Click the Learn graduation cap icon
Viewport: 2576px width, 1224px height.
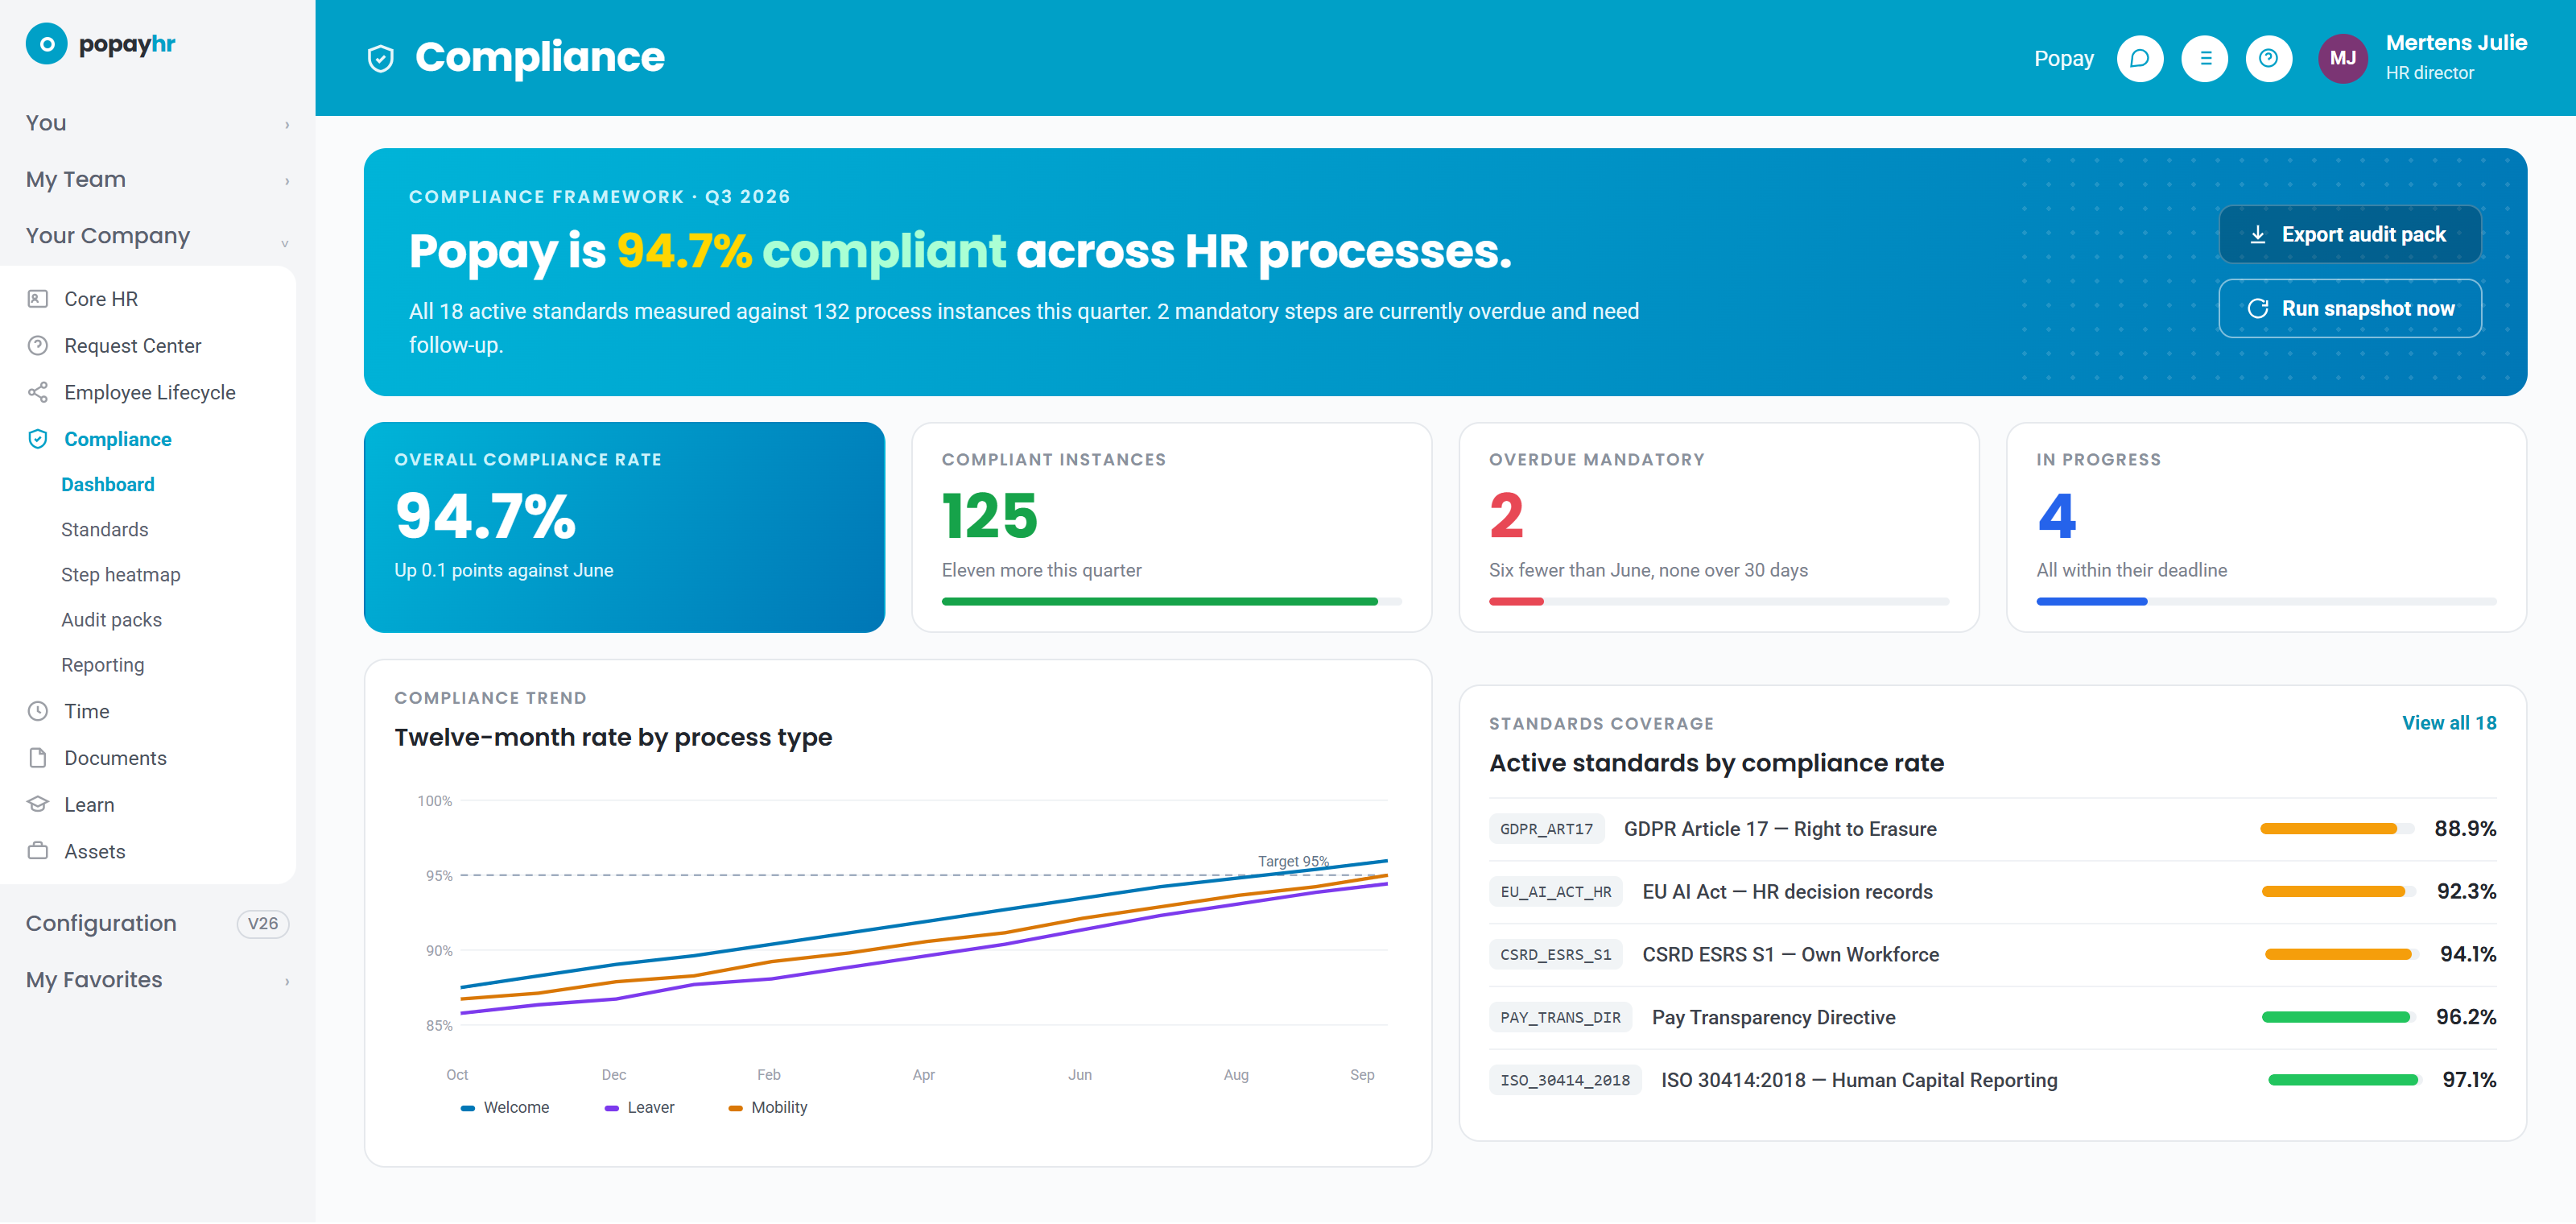(38, 805)
